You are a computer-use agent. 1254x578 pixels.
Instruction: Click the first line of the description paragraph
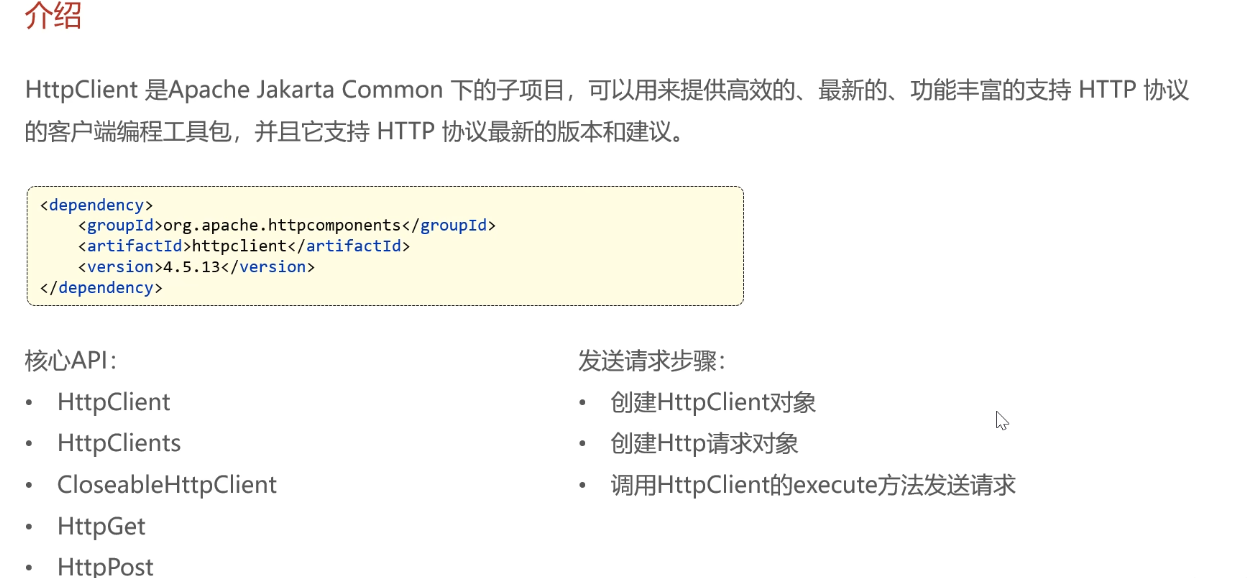607,90
